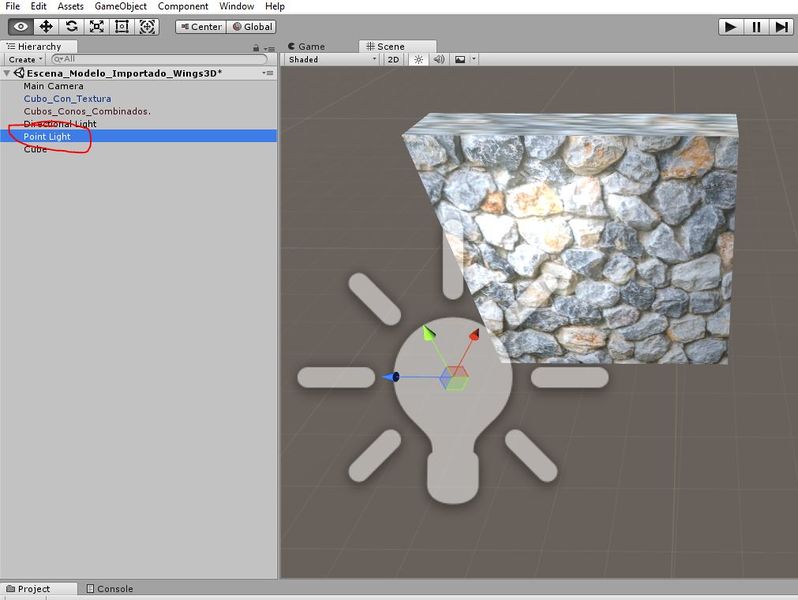Open the Edit menu
The width and height of the screenshot is (798, 600).
tap(38, 6)
